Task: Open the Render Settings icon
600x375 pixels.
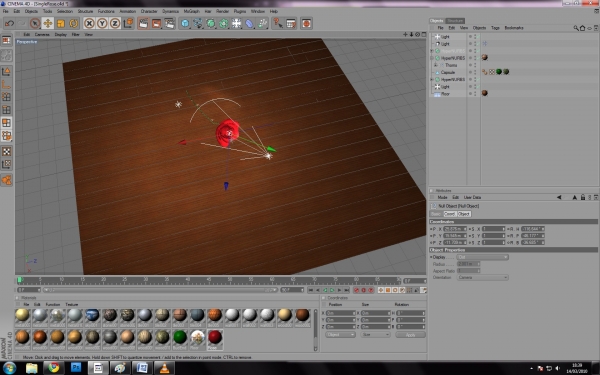Action: 170,24
